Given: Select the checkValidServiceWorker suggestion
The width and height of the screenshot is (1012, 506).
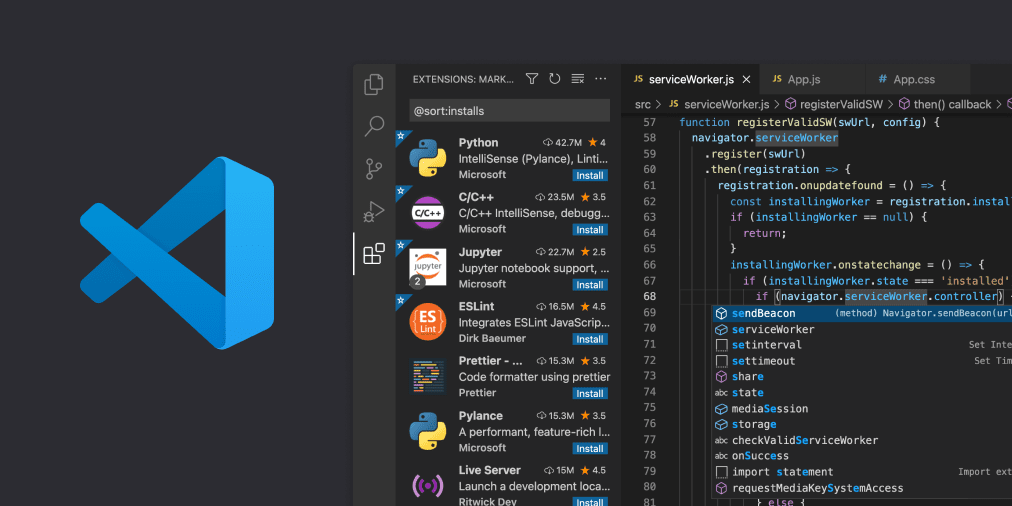Looking at the screenshot, I should (x=862, y=440).
